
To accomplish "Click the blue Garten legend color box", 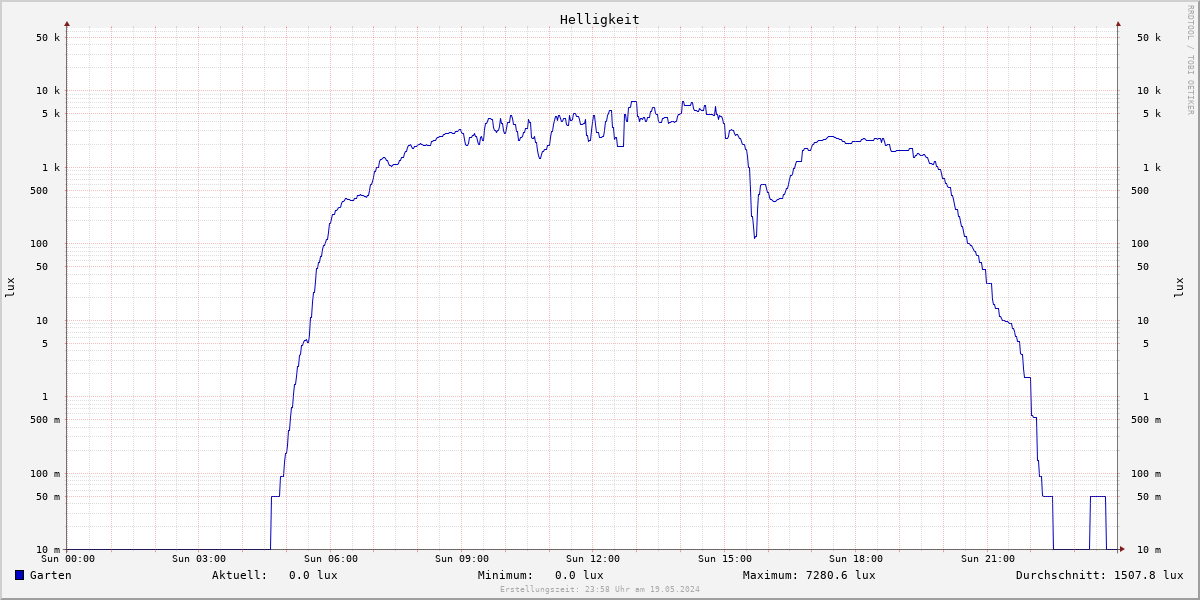I will tap(19, 575).
